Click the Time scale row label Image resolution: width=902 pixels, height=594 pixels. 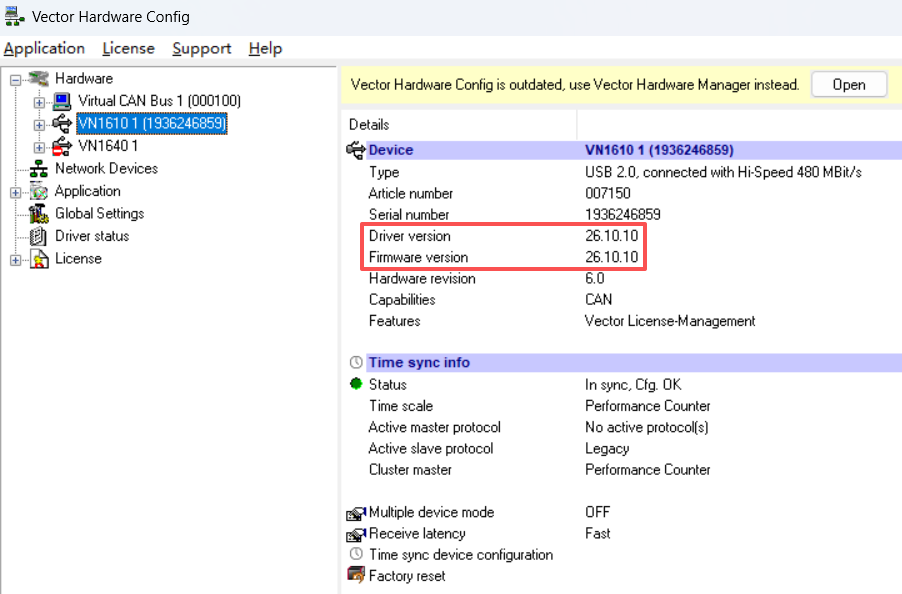(x=401, y=406)
